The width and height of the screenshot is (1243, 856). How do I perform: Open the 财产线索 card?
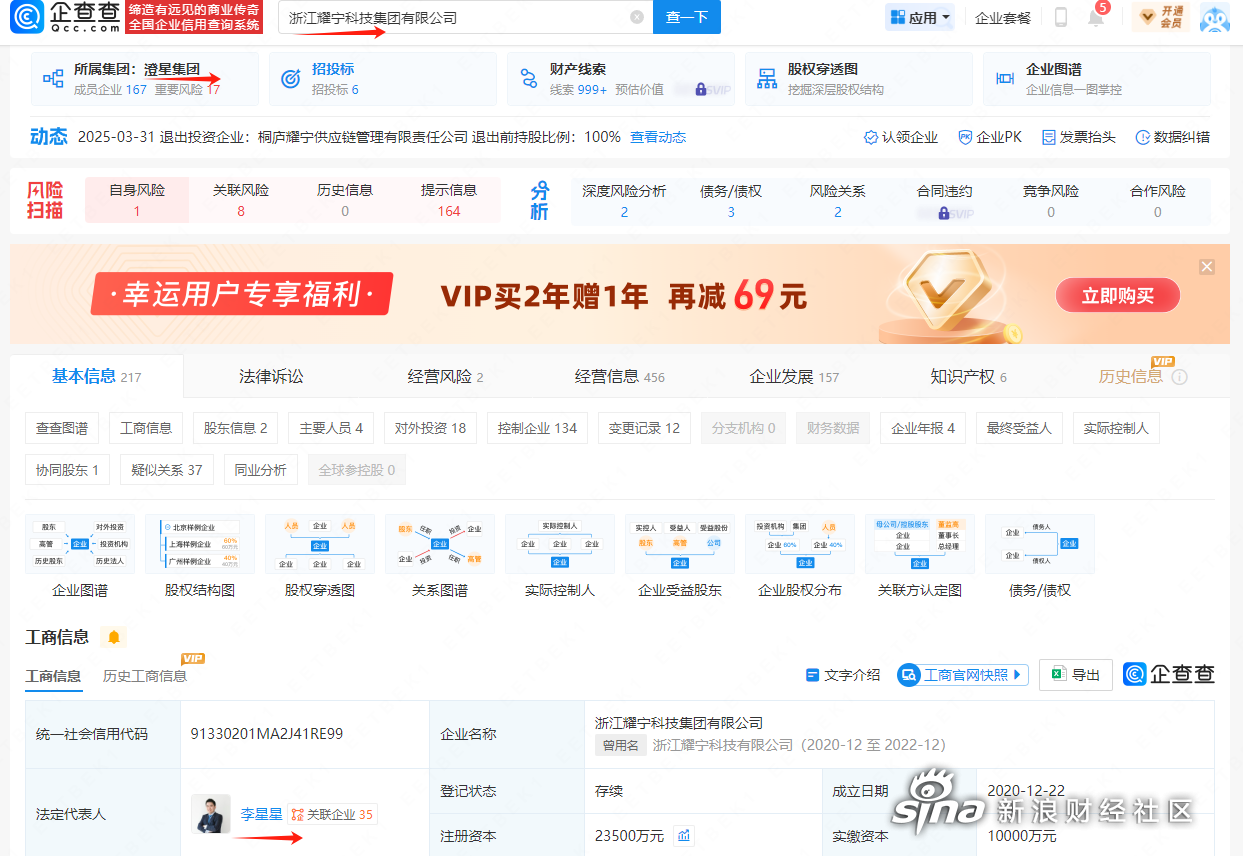point(620,79)
